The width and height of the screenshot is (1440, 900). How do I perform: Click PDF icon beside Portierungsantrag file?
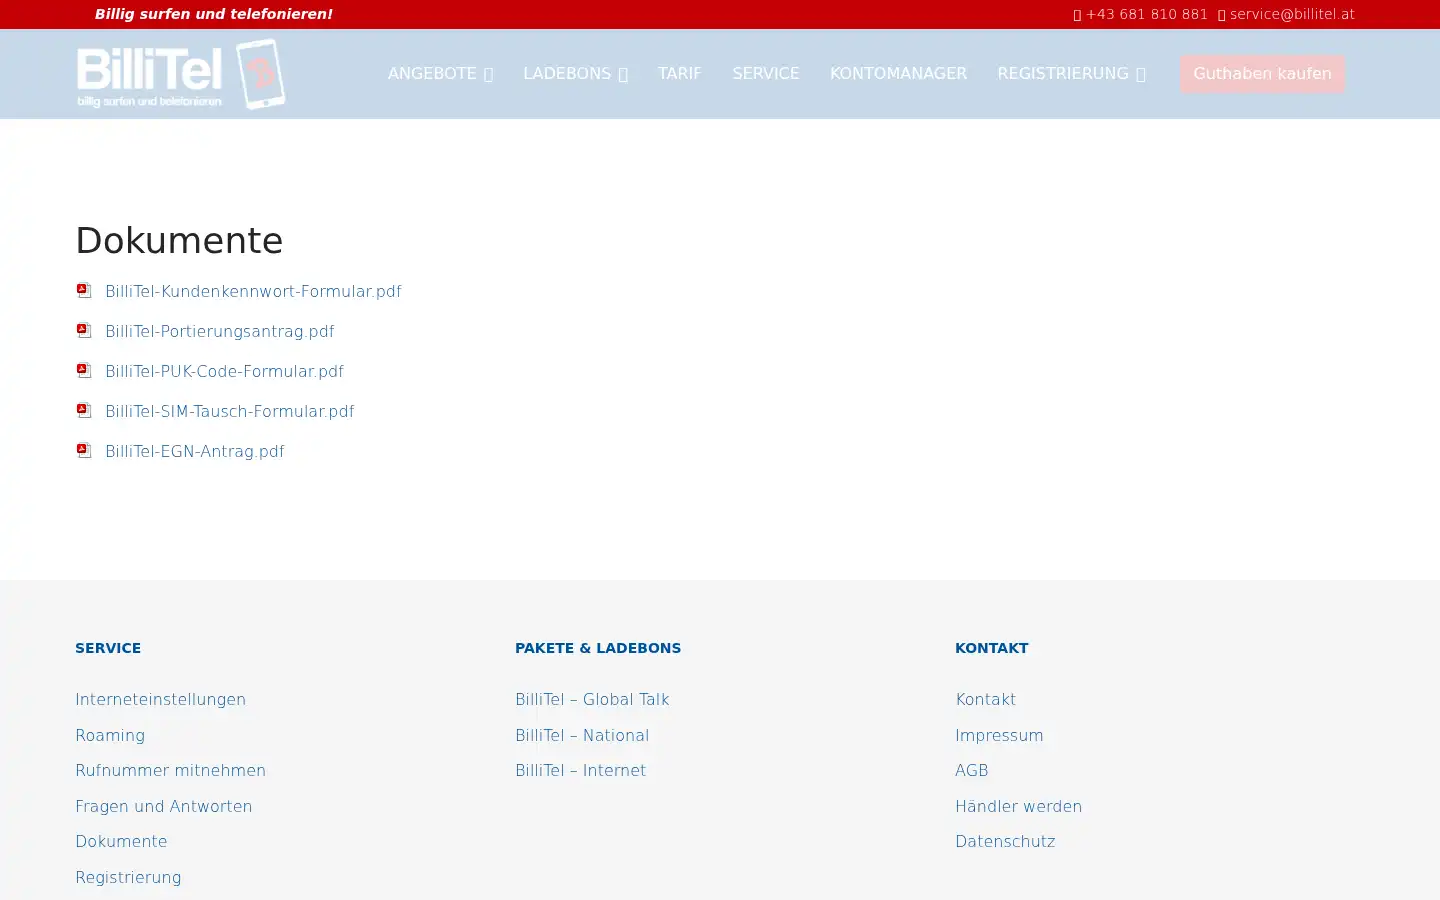(x=84, y=330)
